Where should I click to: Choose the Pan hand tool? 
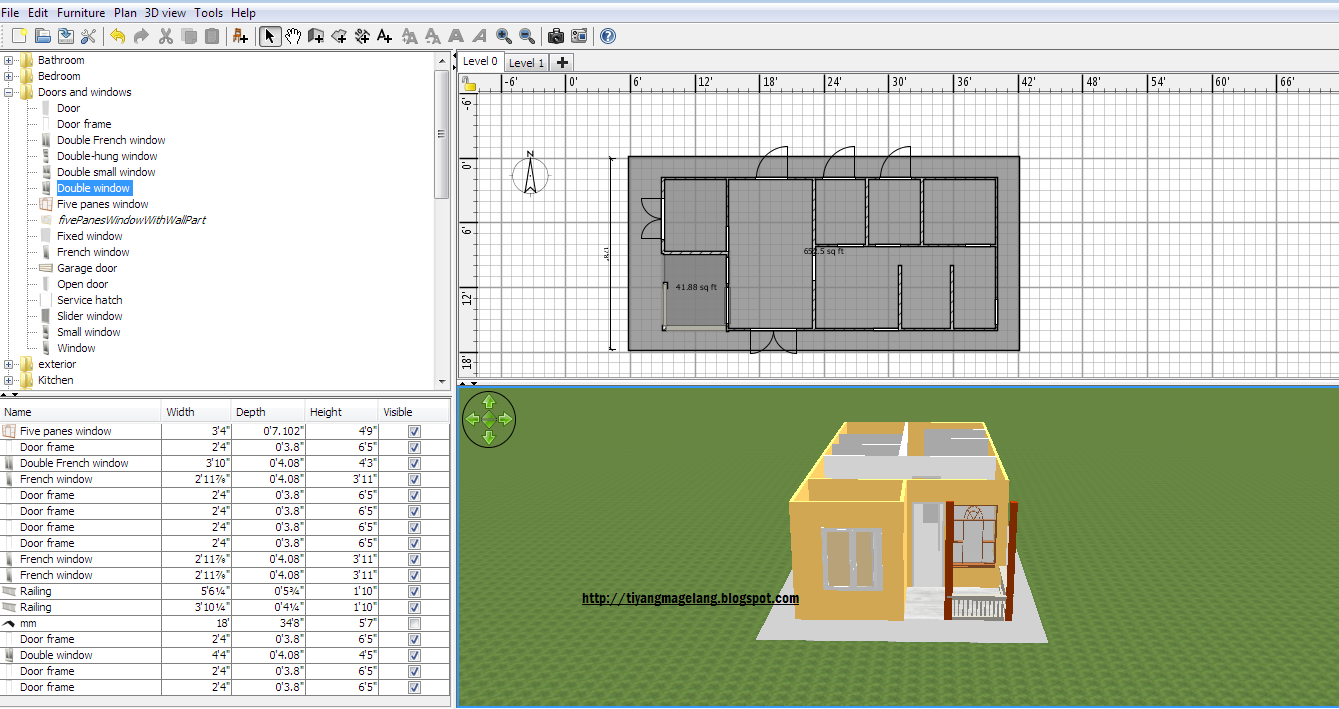pos(293,36)
